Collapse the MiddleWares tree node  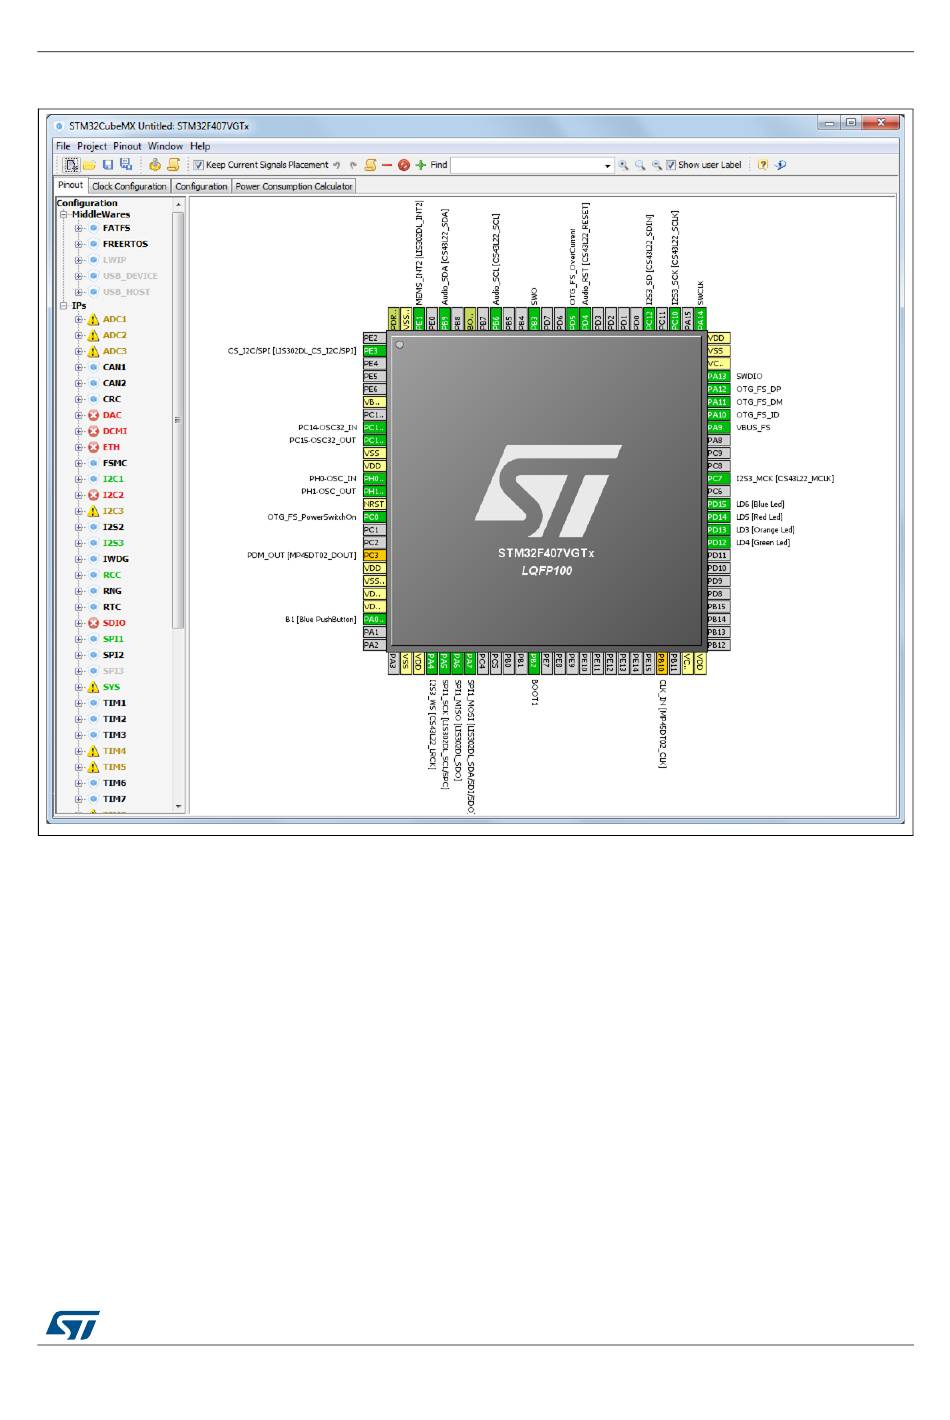coord(63,215)
